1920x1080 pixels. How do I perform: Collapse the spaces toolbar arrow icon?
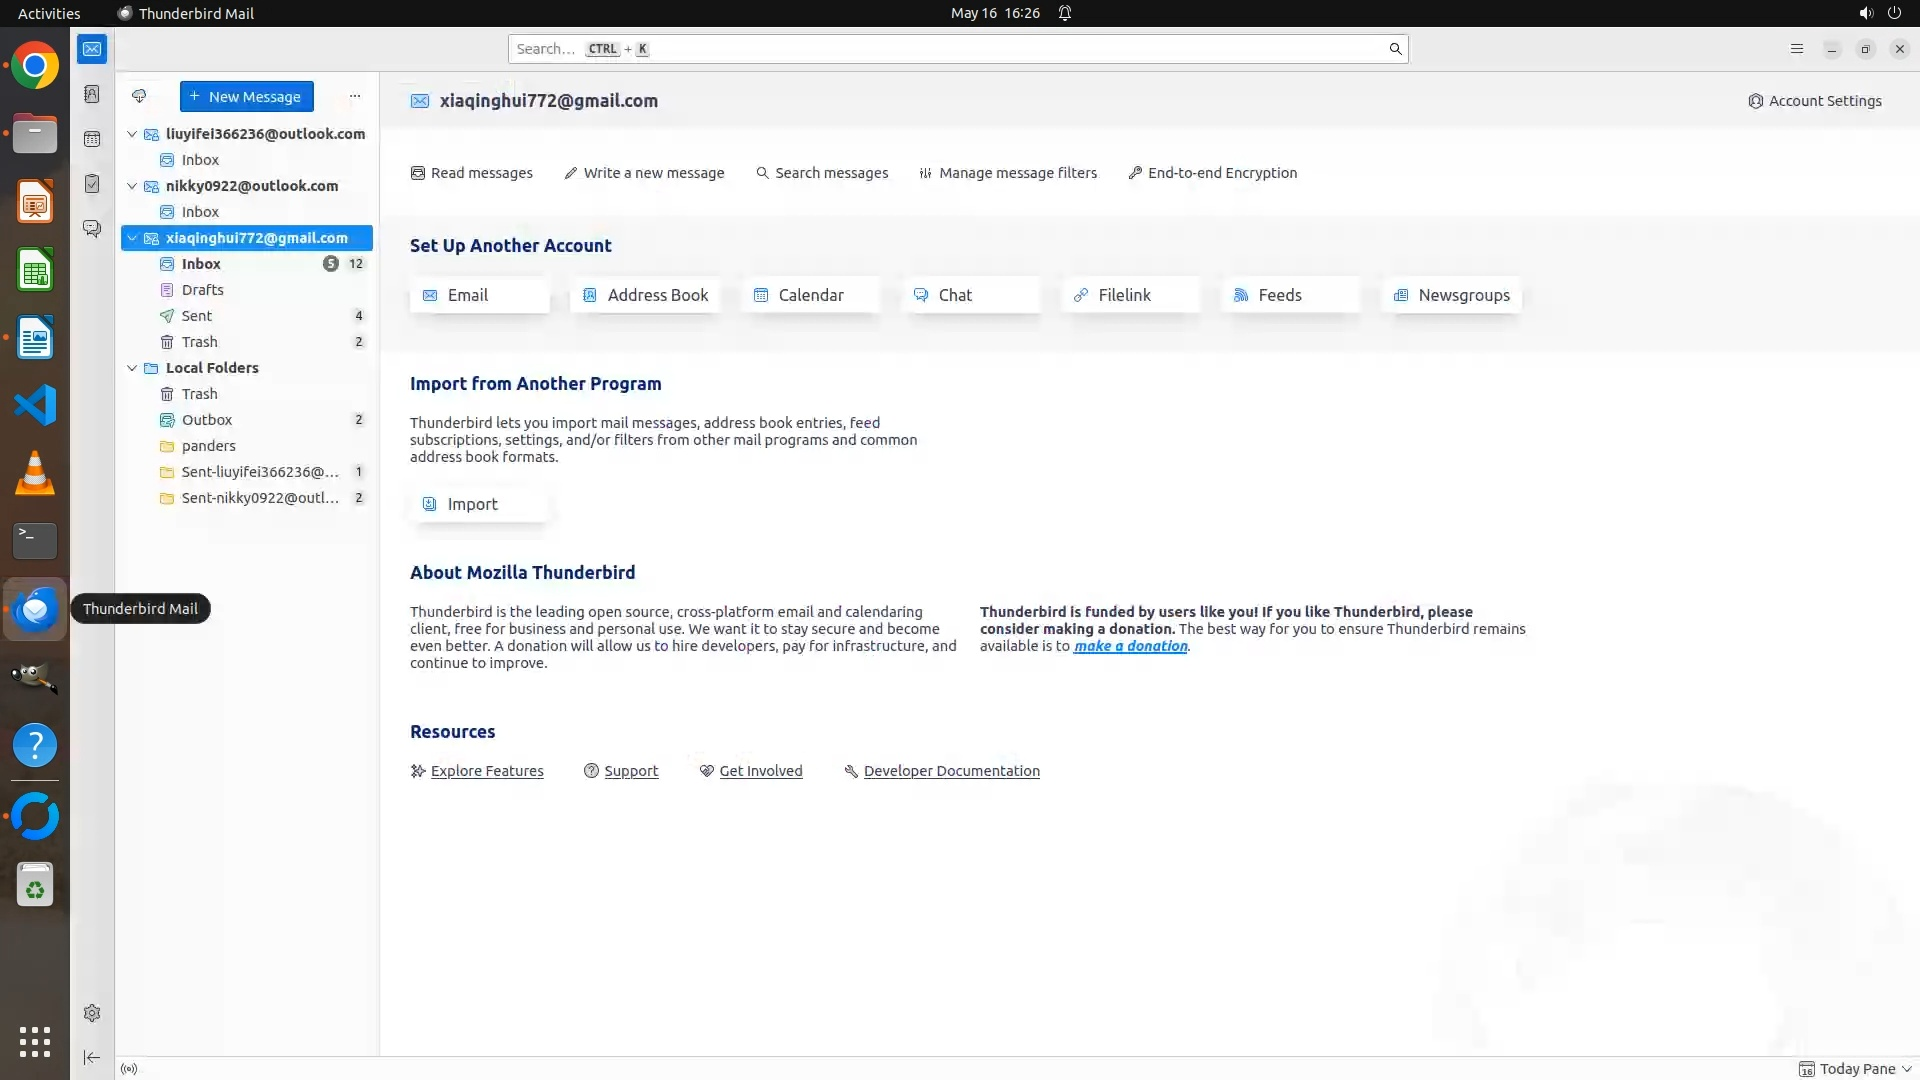(92, 1058)
